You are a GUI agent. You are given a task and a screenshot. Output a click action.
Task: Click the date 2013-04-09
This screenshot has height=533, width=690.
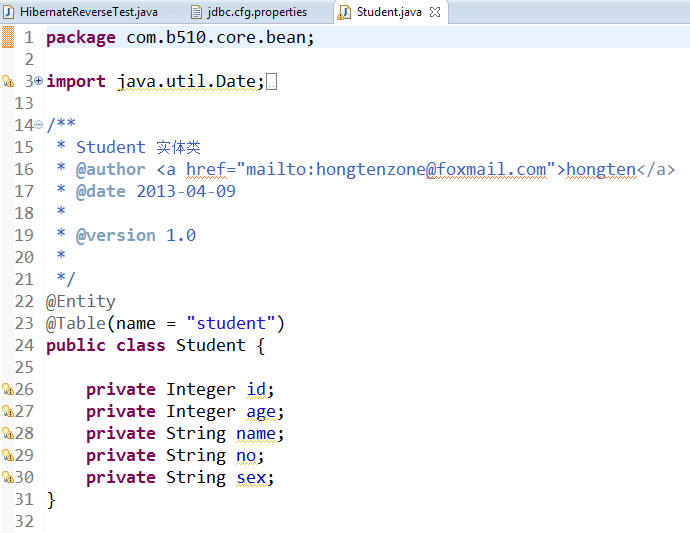click(186, 191)
